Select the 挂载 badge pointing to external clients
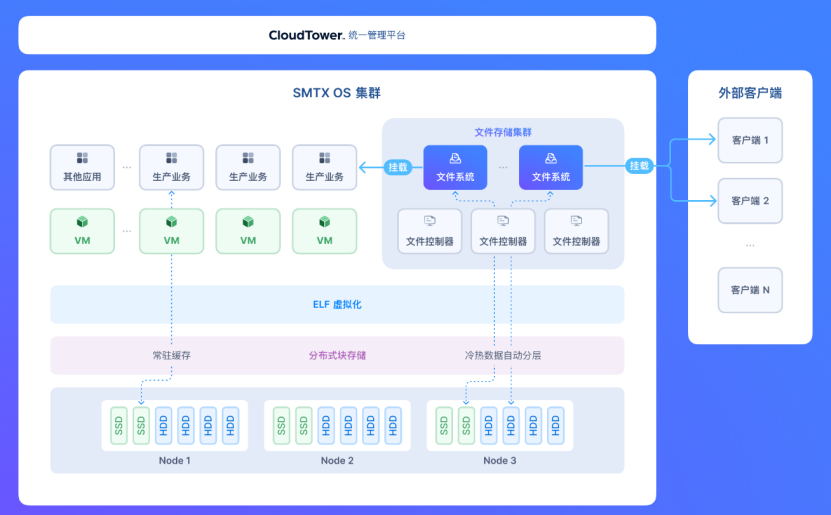The height and width of the screenshot is (515, 831). coord(639,166)
